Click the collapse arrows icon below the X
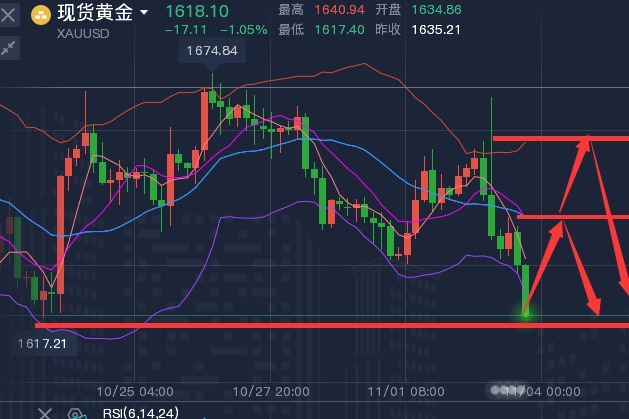This screenshot has height=419, width=629. (9, 47)
